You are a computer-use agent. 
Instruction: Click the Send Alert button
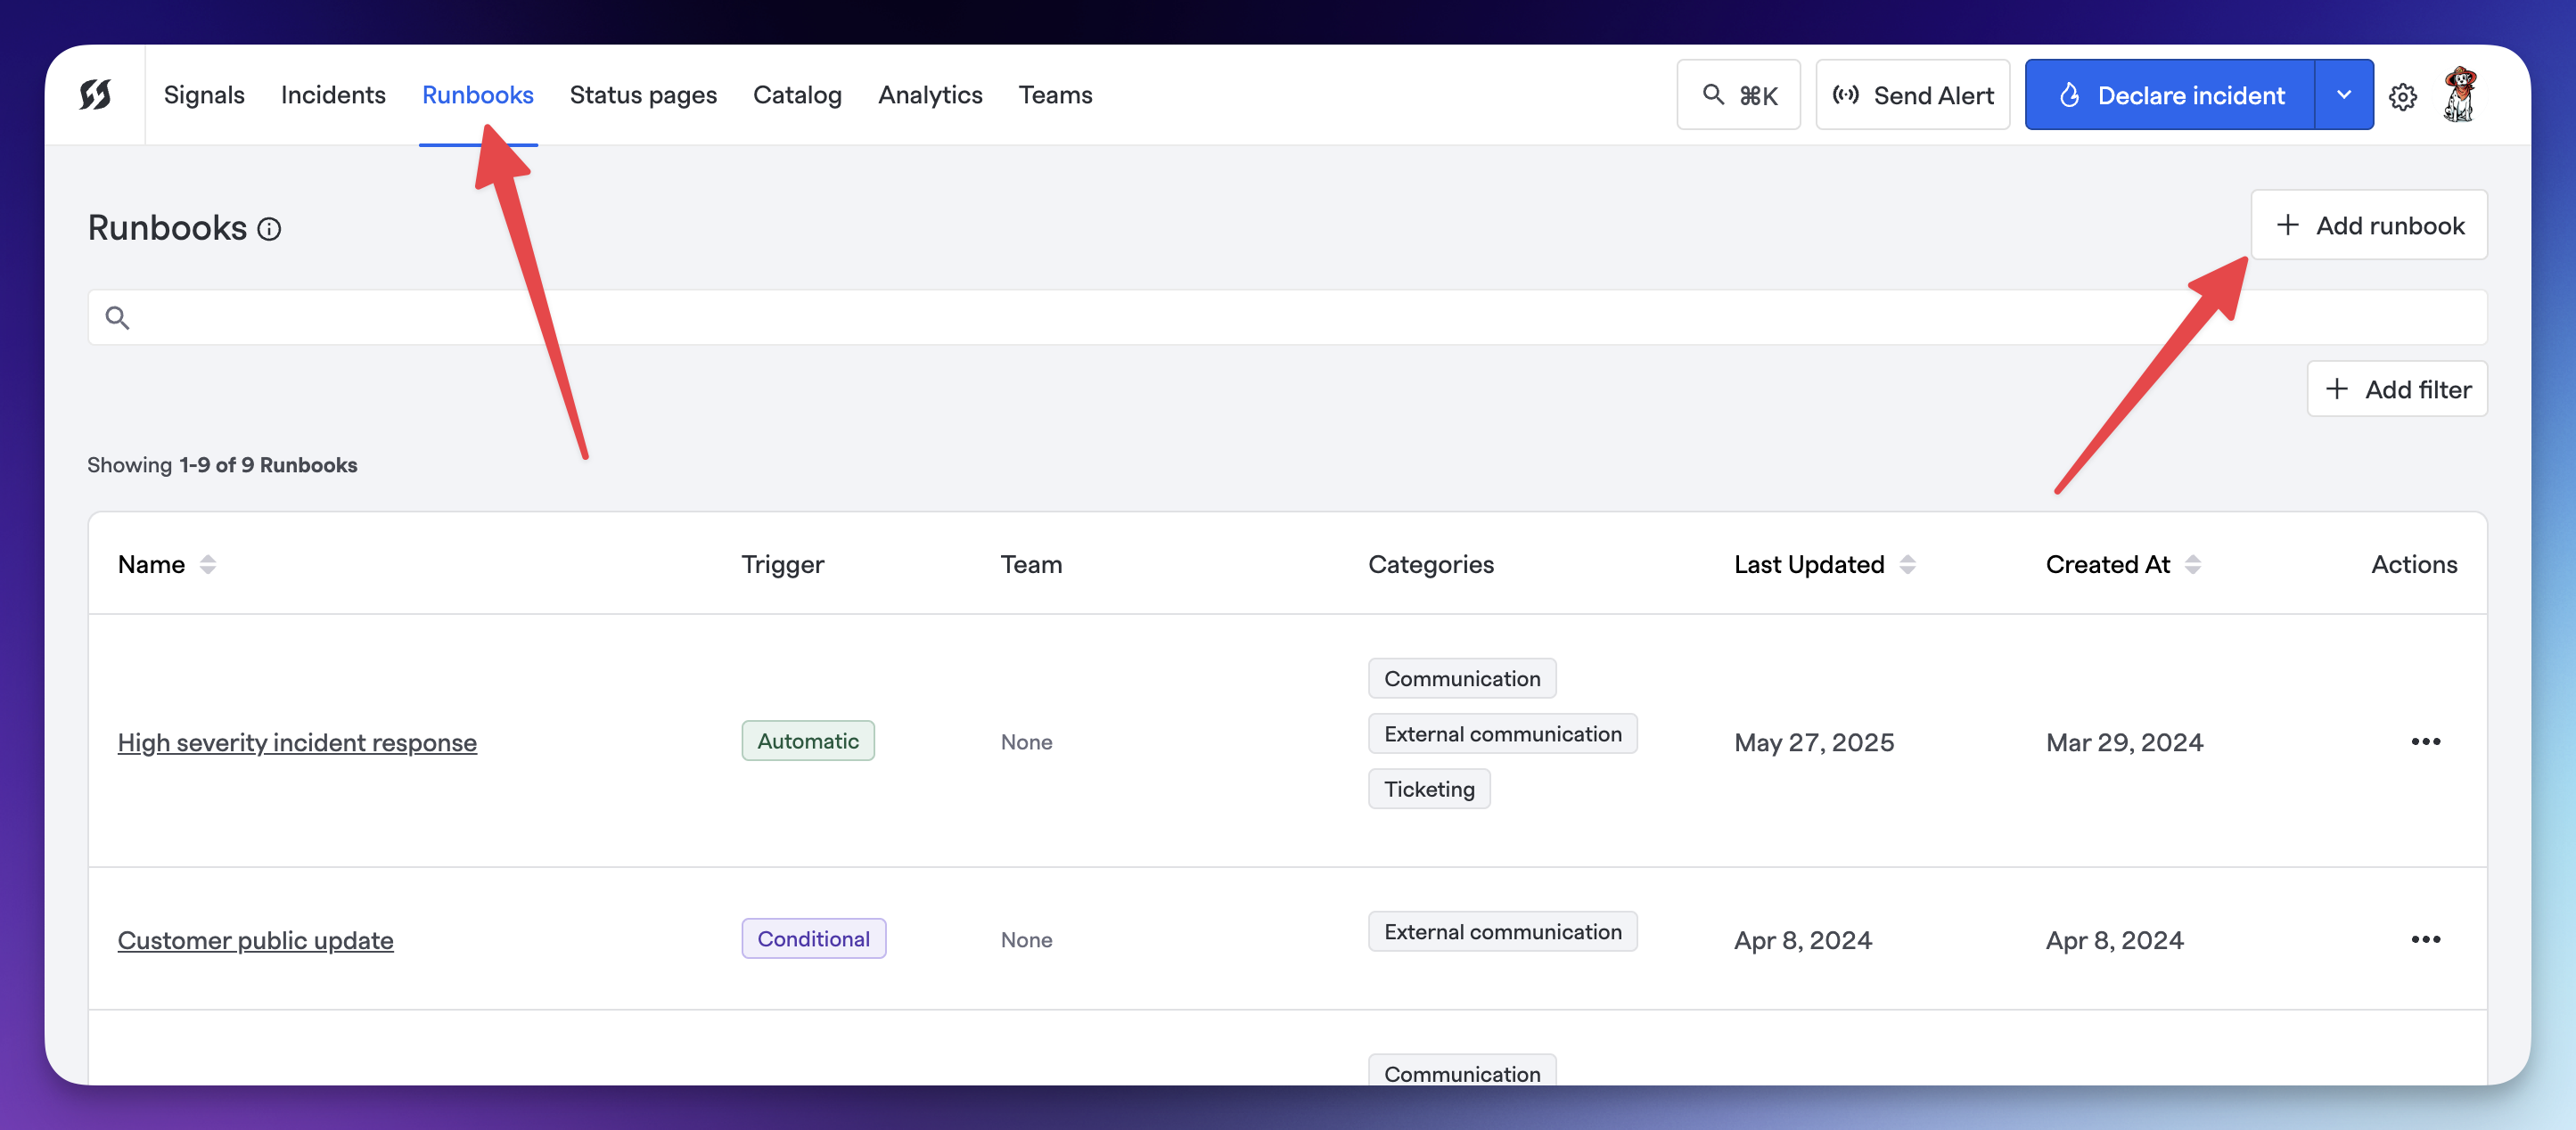(1912, 95)
